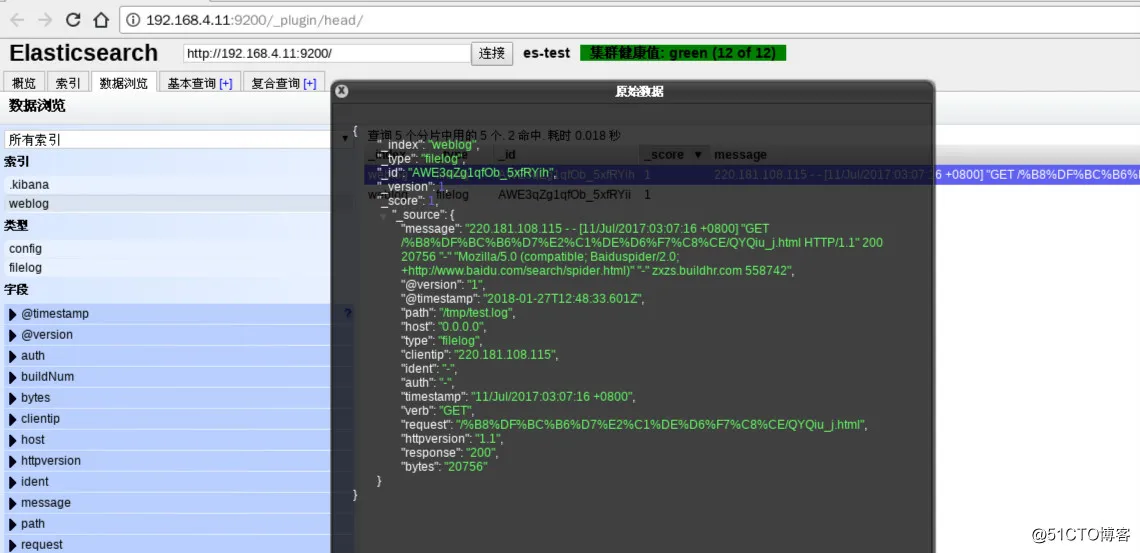This screenshot has width=1140, height=553.
Task: Open the browser home page
Action: (101, 20)
